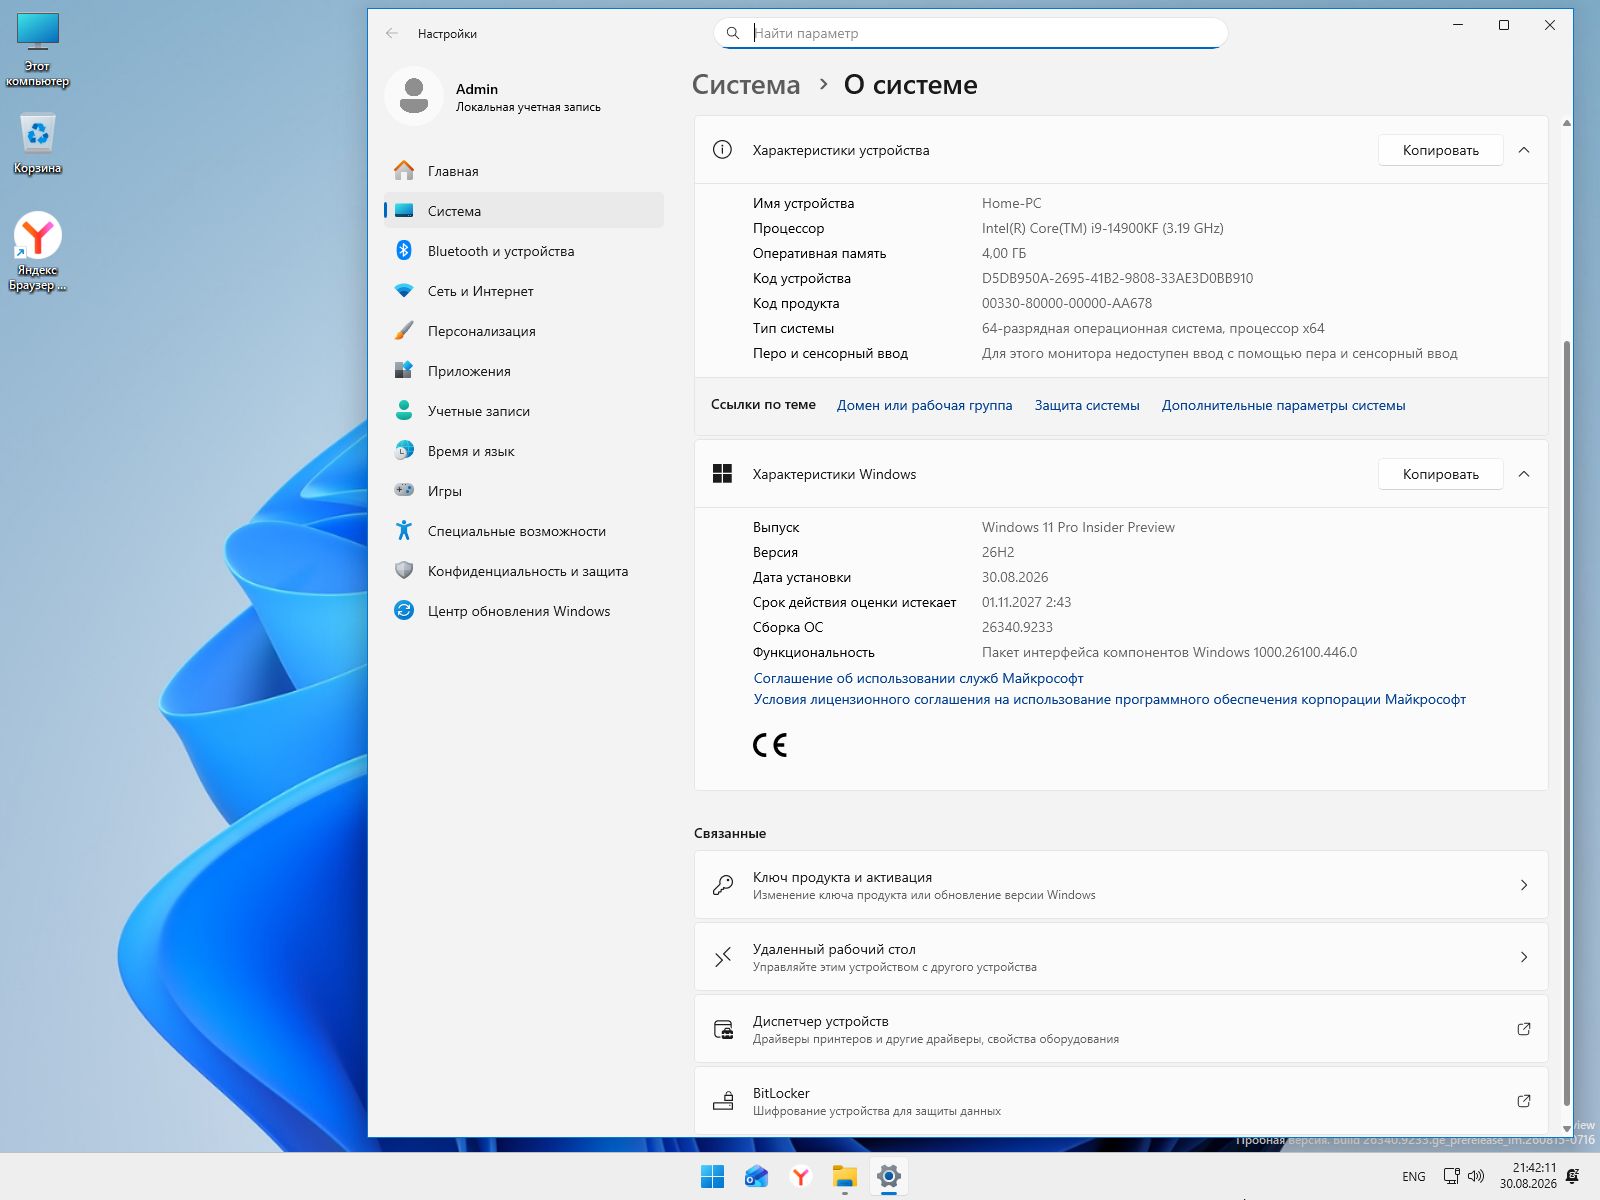
Task: Click ENG language indicator in taskbar
Action: [1414, 1177]
